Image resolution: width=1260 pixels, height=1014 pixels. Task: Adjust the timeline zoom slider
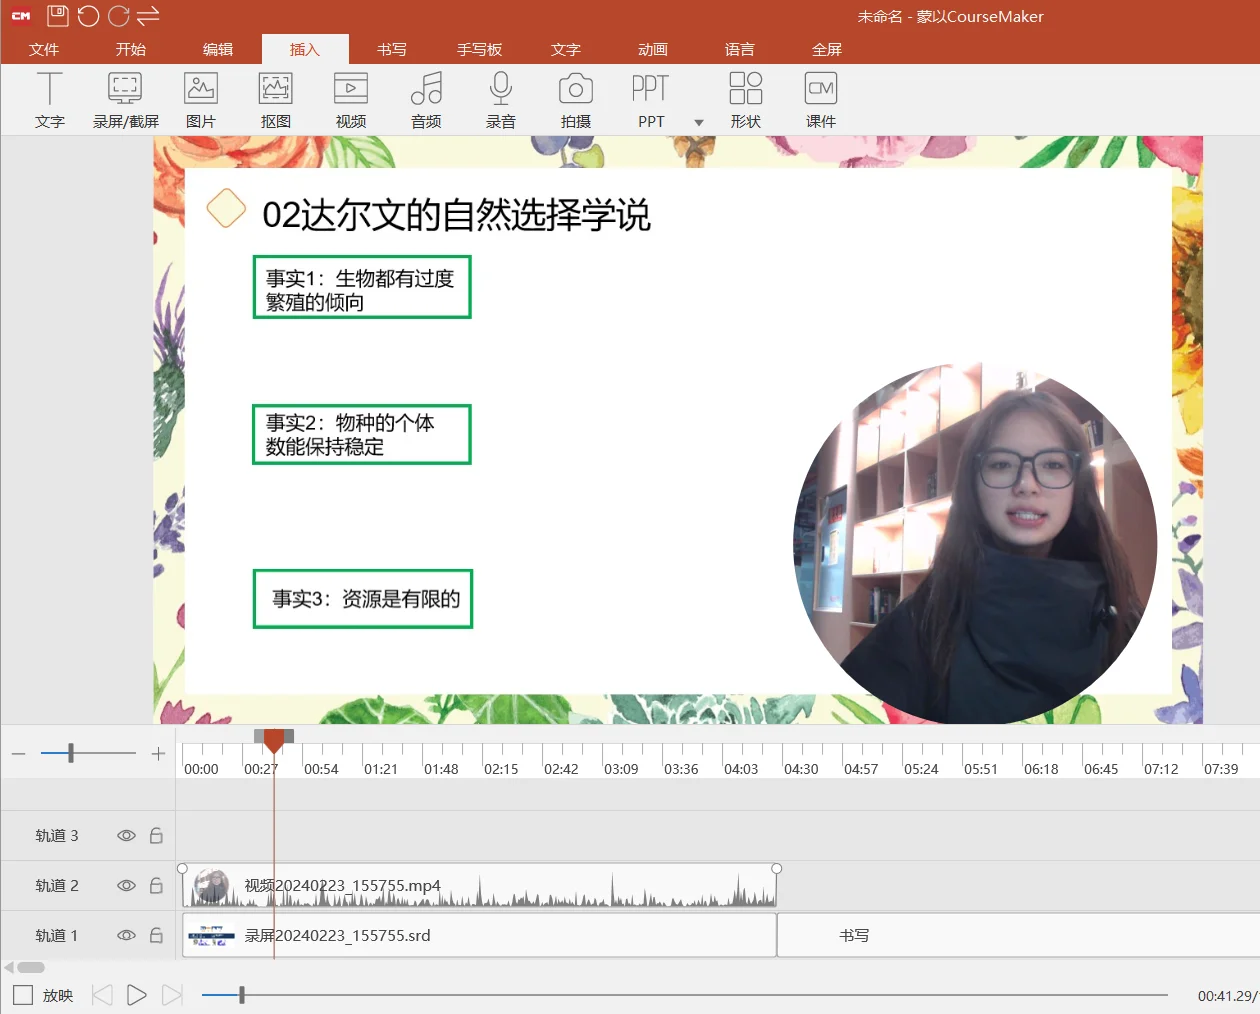pyautogui.click(x=69, y=753)
